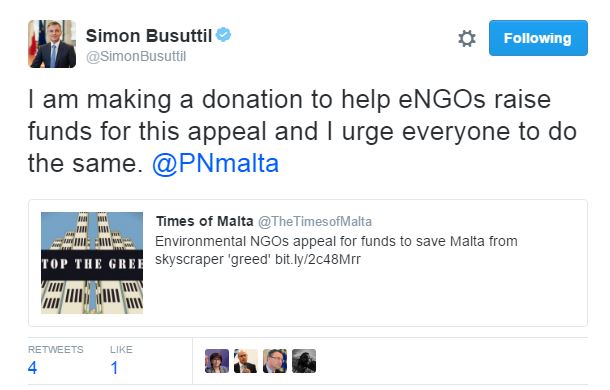Click the blue verified badge
This screenshot has width=610, height=390.
pos(223,35)
